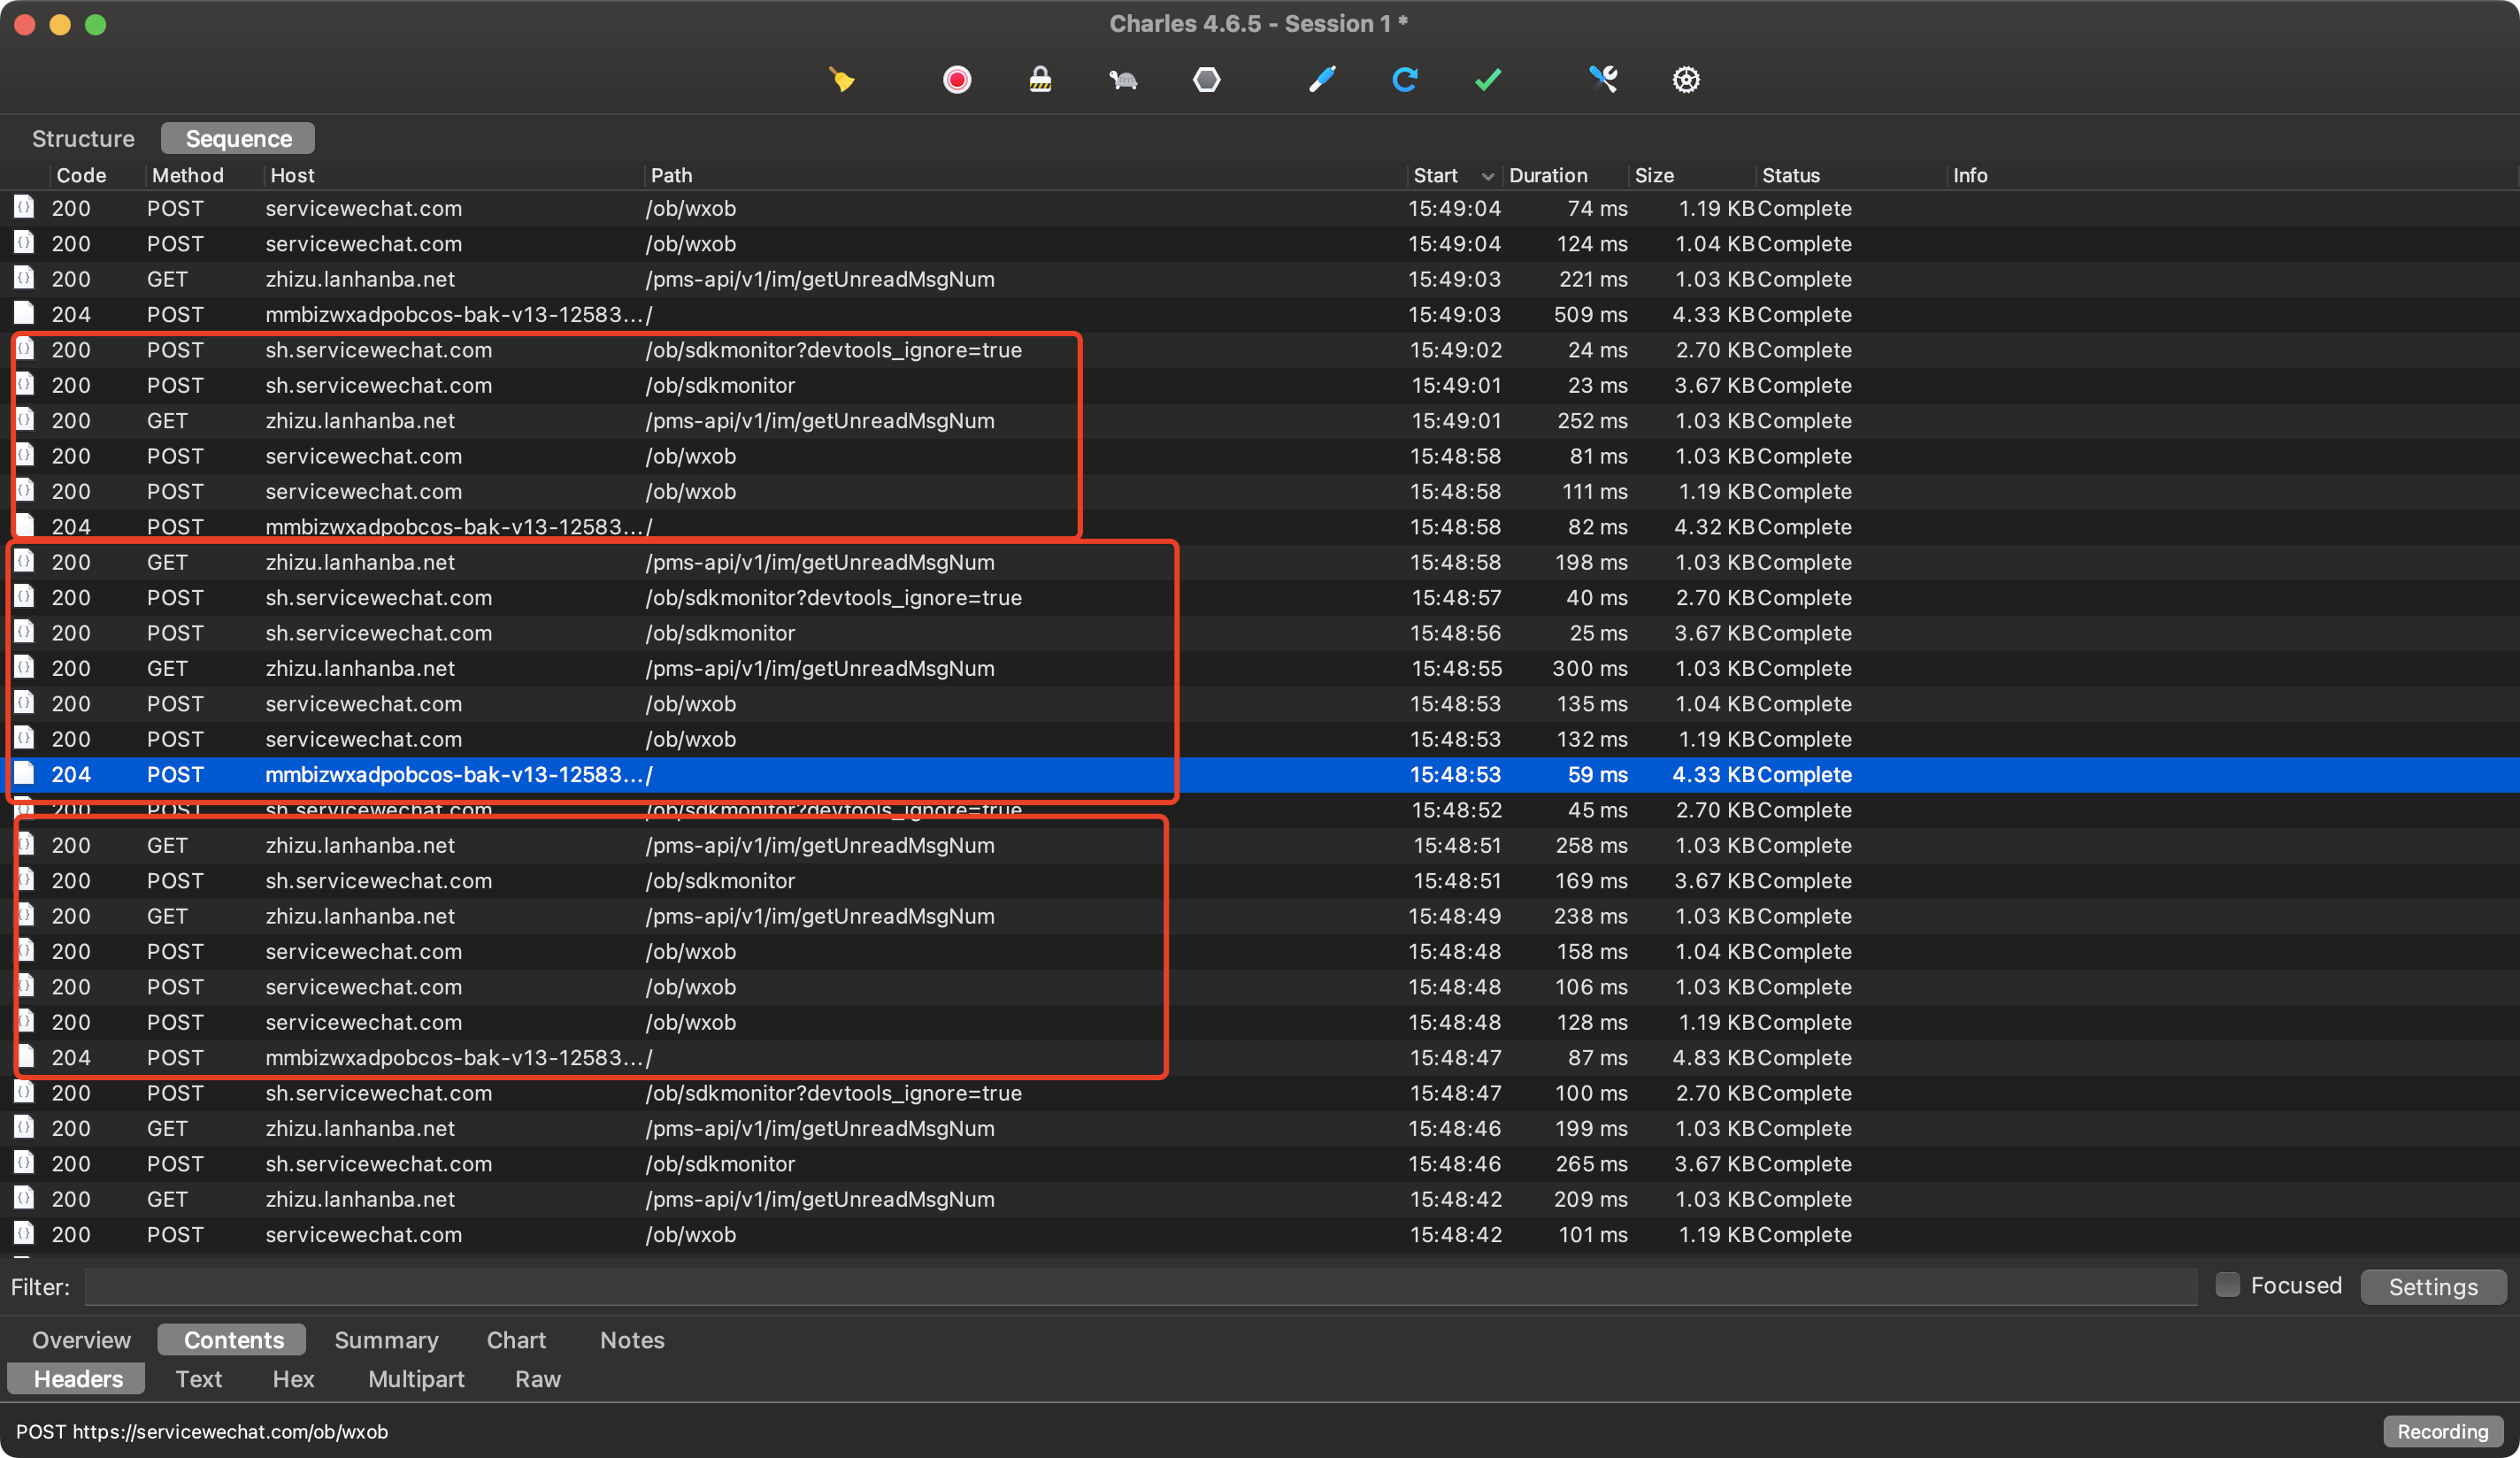Open settings gear icon in toolbar

point(1686,79)
